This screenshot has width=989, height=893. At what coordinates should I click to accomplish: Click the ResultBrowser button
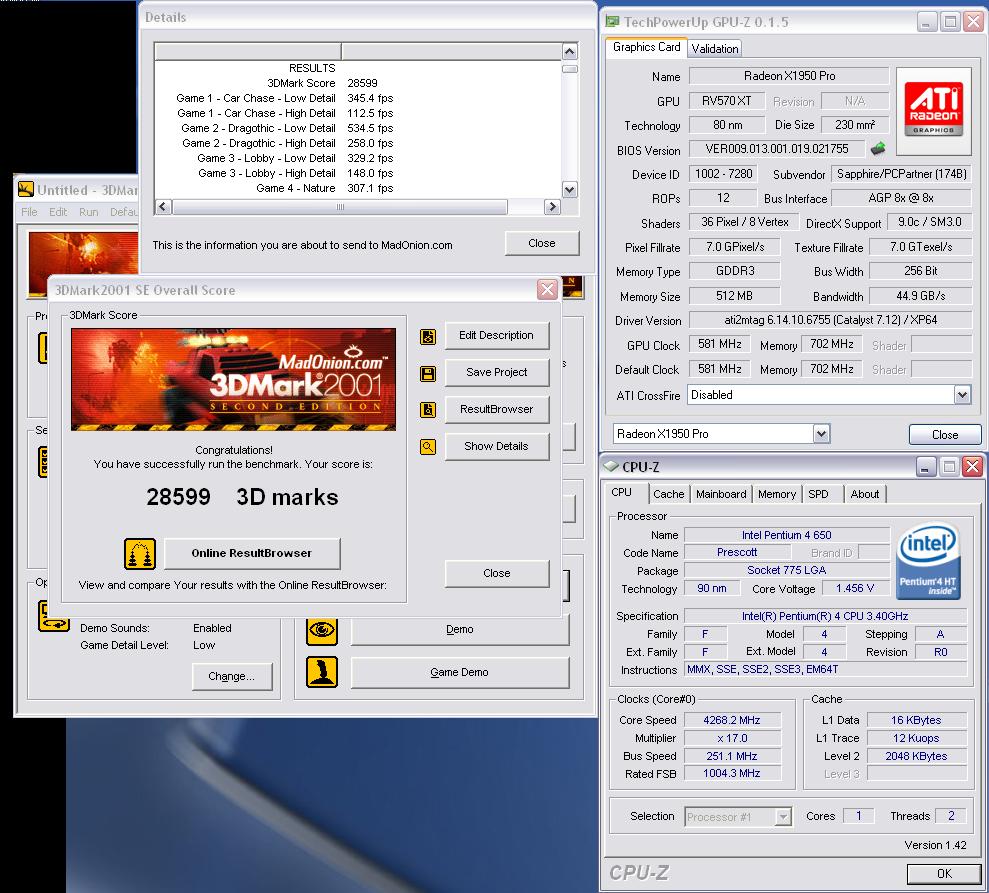(x=496, y=409)
